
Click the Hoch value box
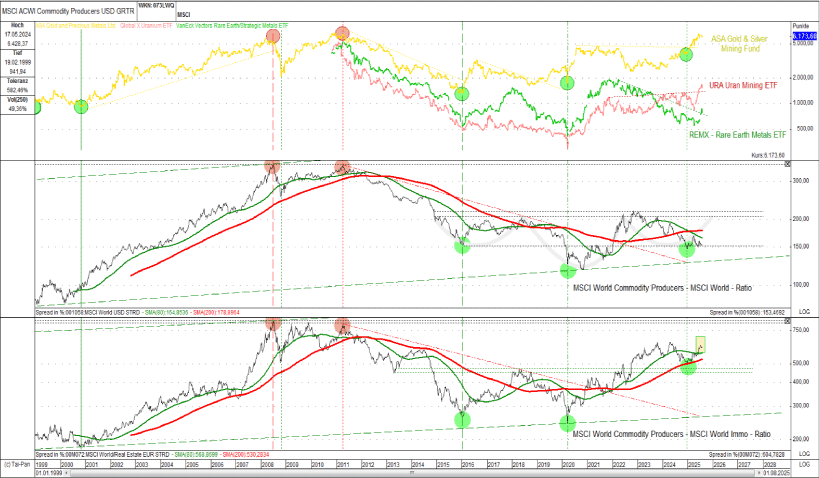(x=17, y=37)
